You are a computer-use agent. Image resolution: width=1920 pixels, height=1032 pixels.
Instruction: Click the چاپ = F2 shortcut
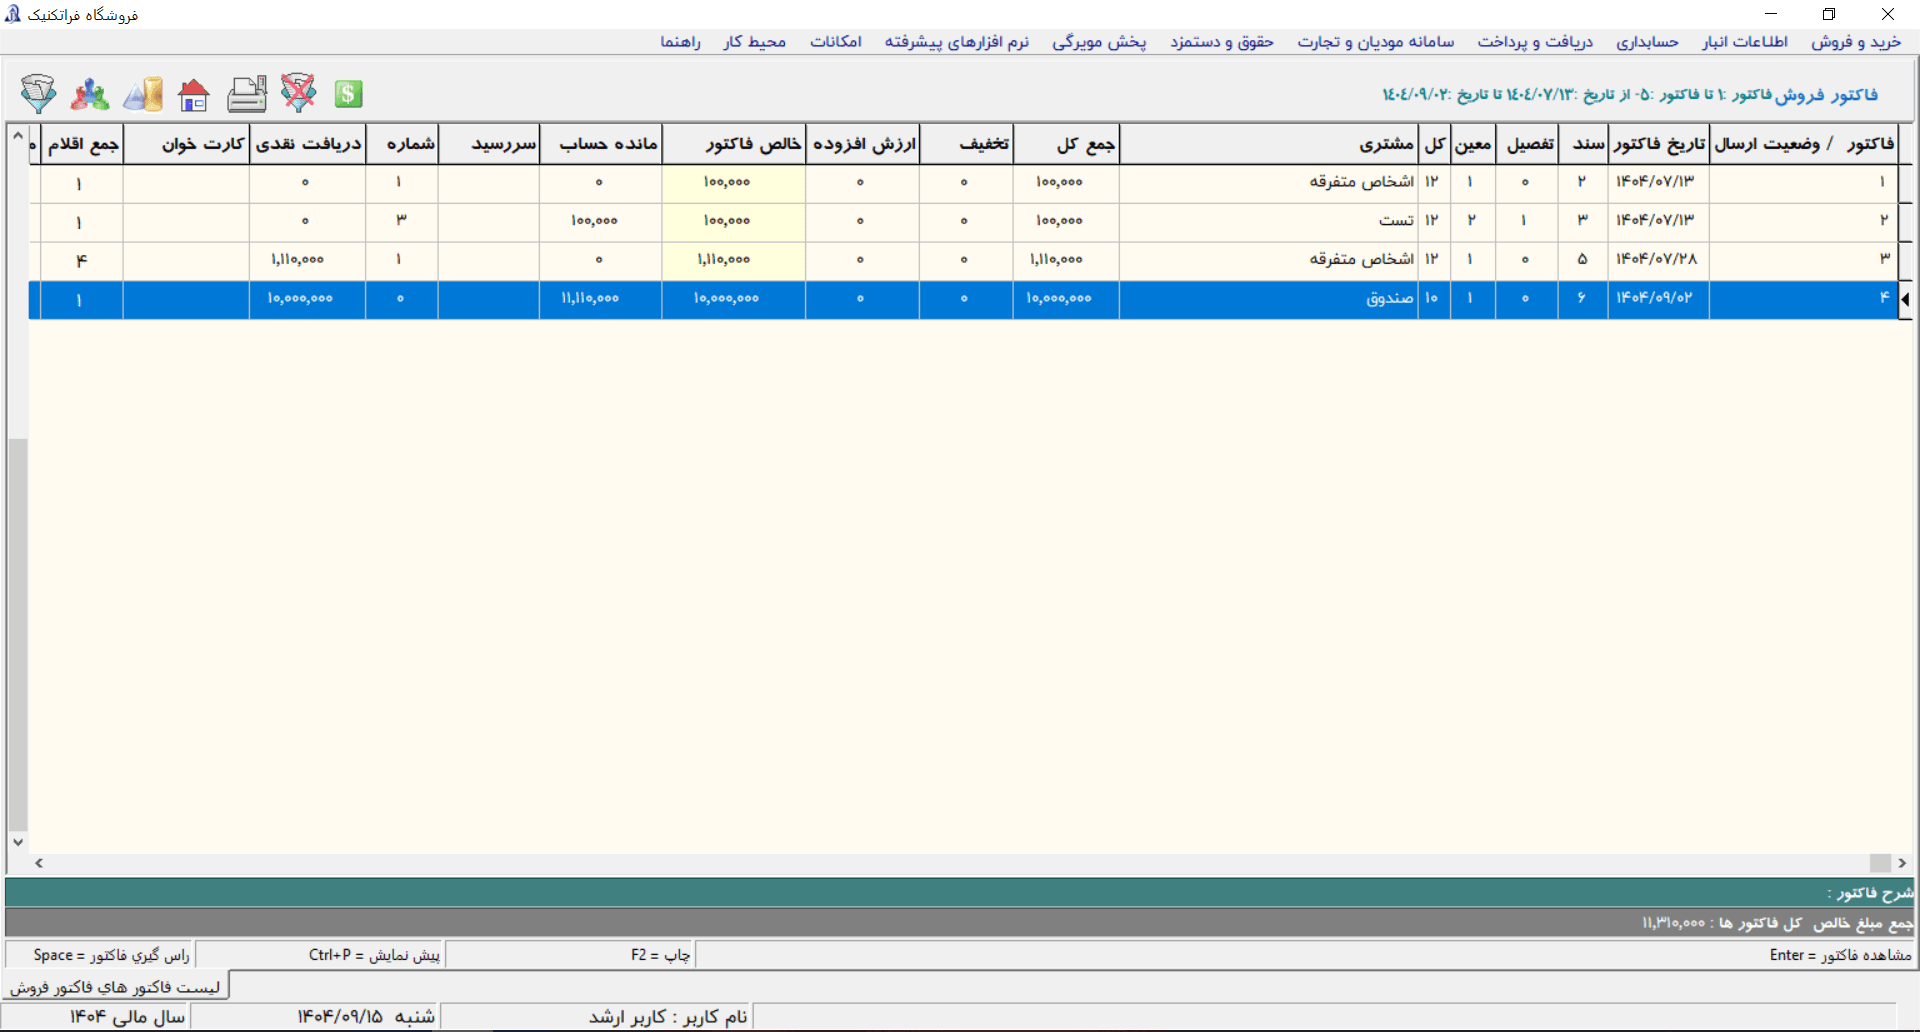click(660, 955)
